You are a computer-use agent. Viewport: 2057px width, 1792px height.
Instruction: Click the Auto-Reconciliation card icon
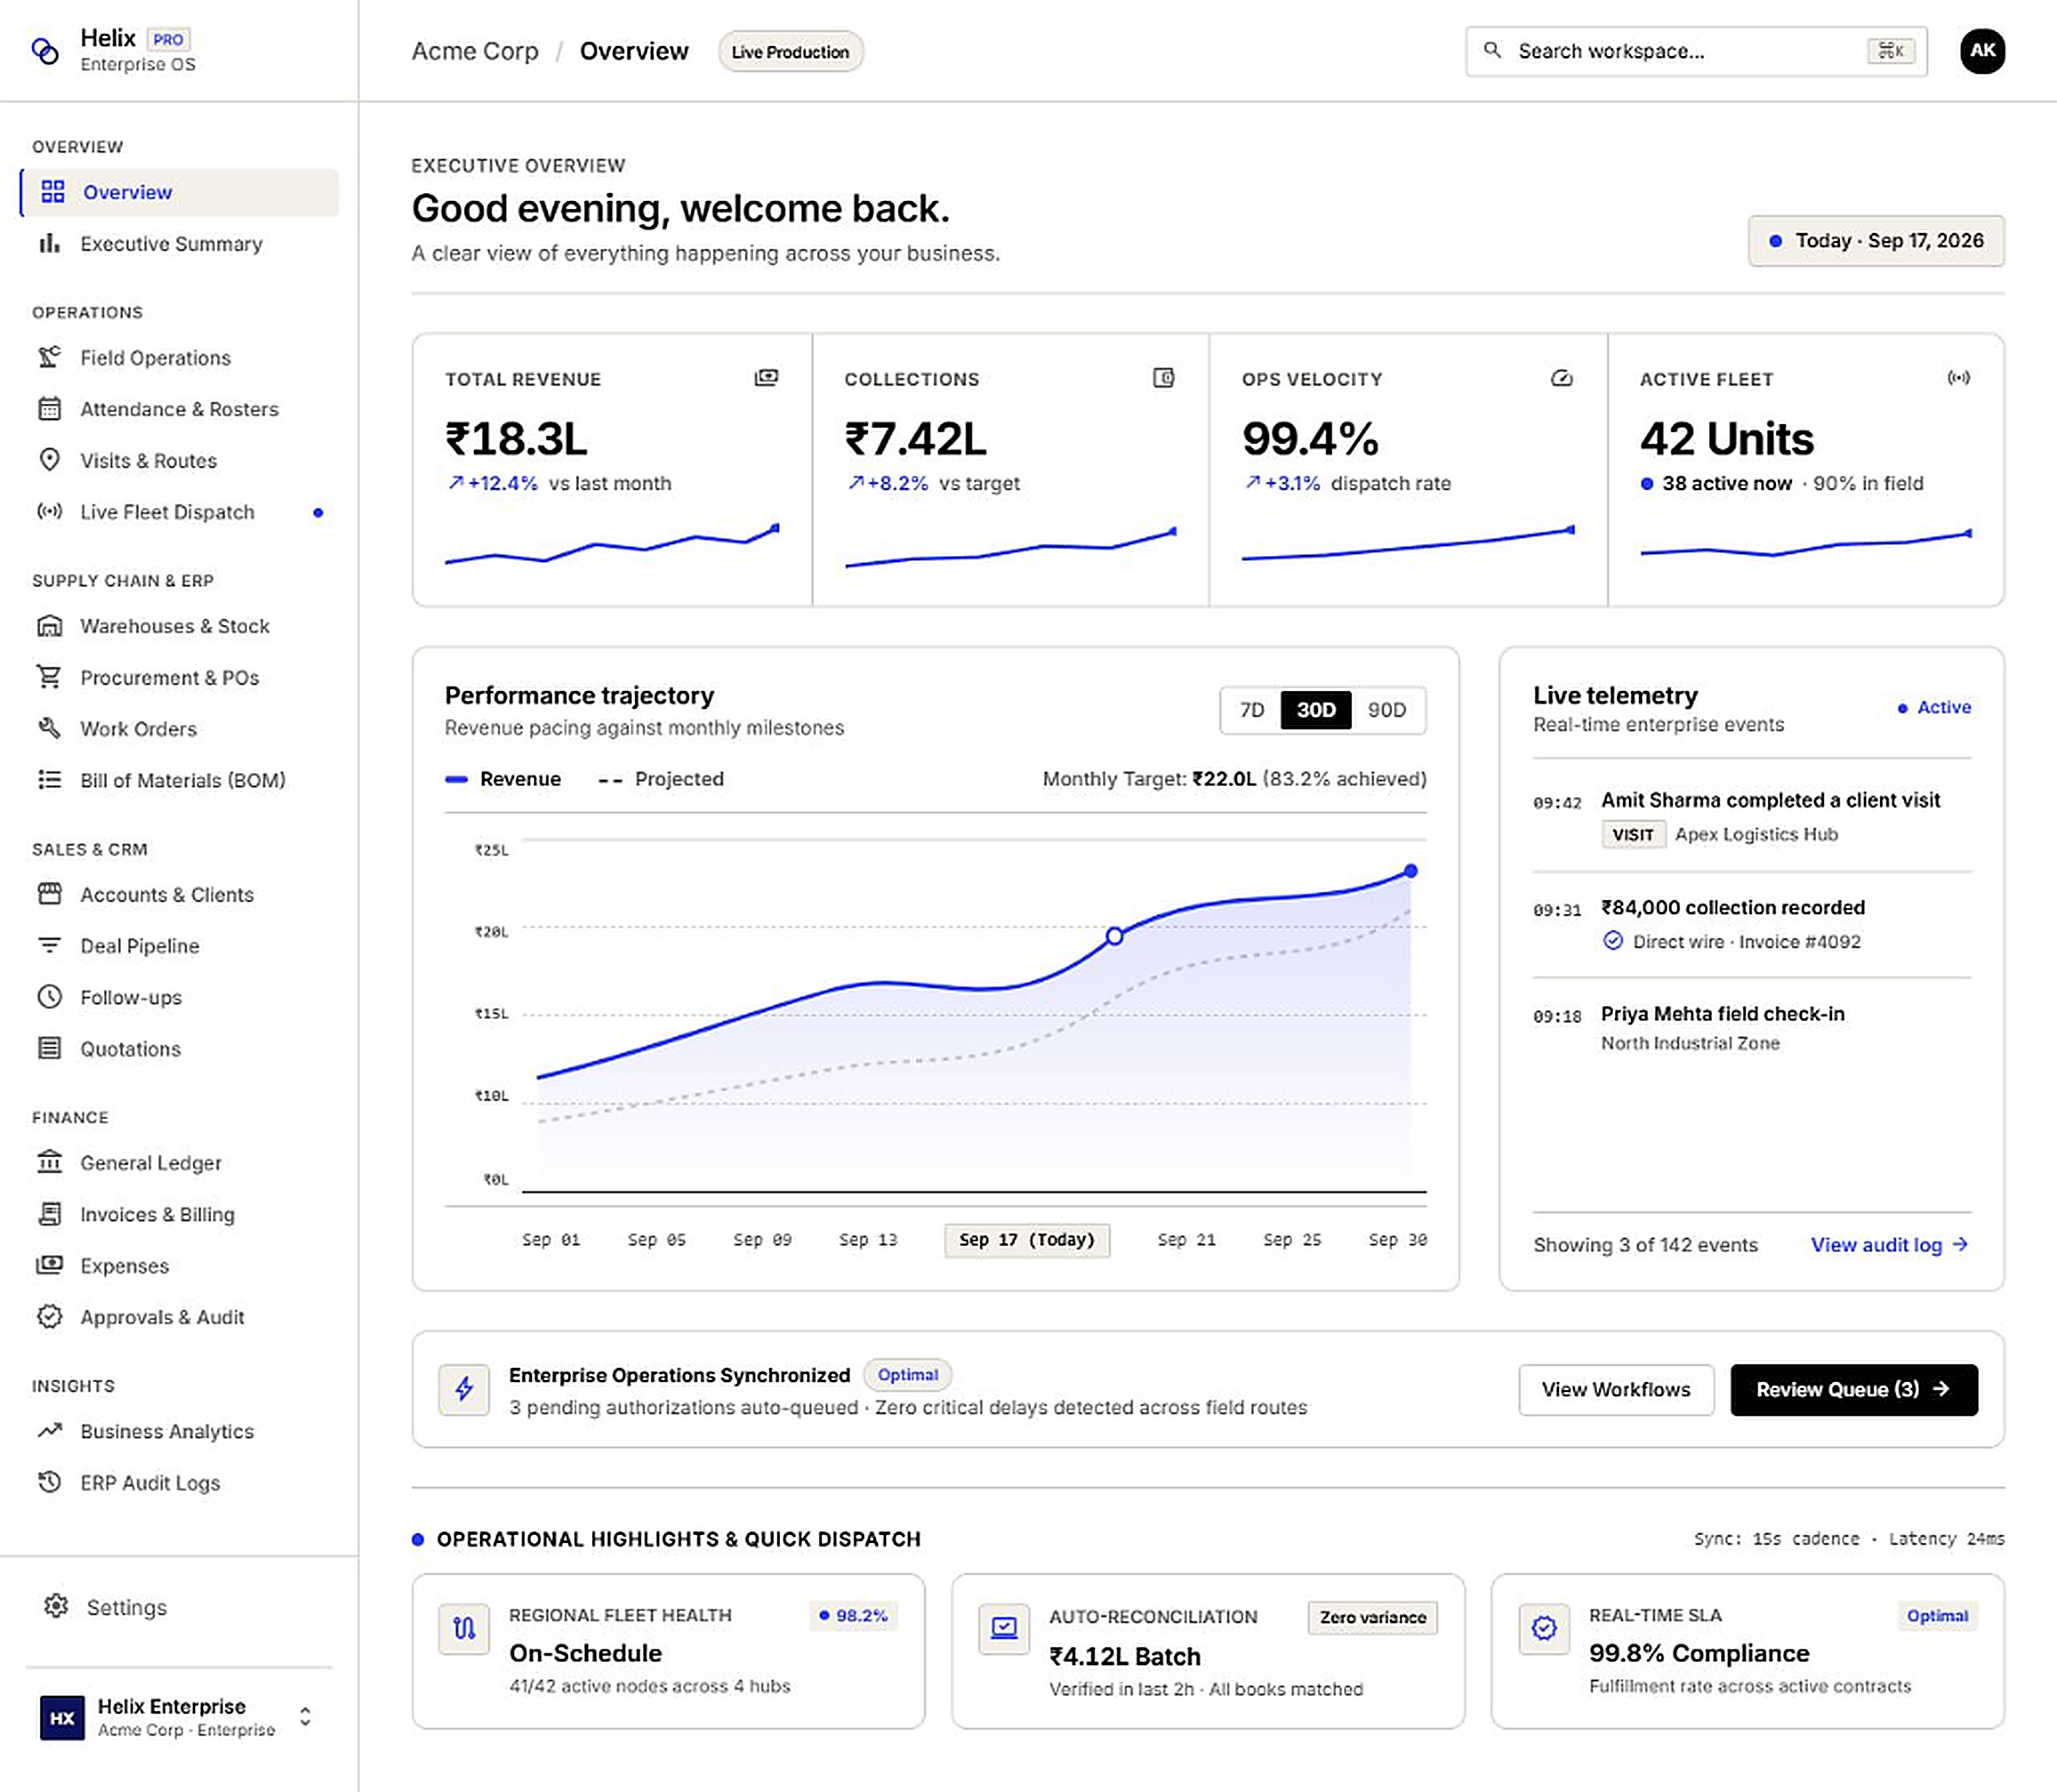pos(1004,1629)
